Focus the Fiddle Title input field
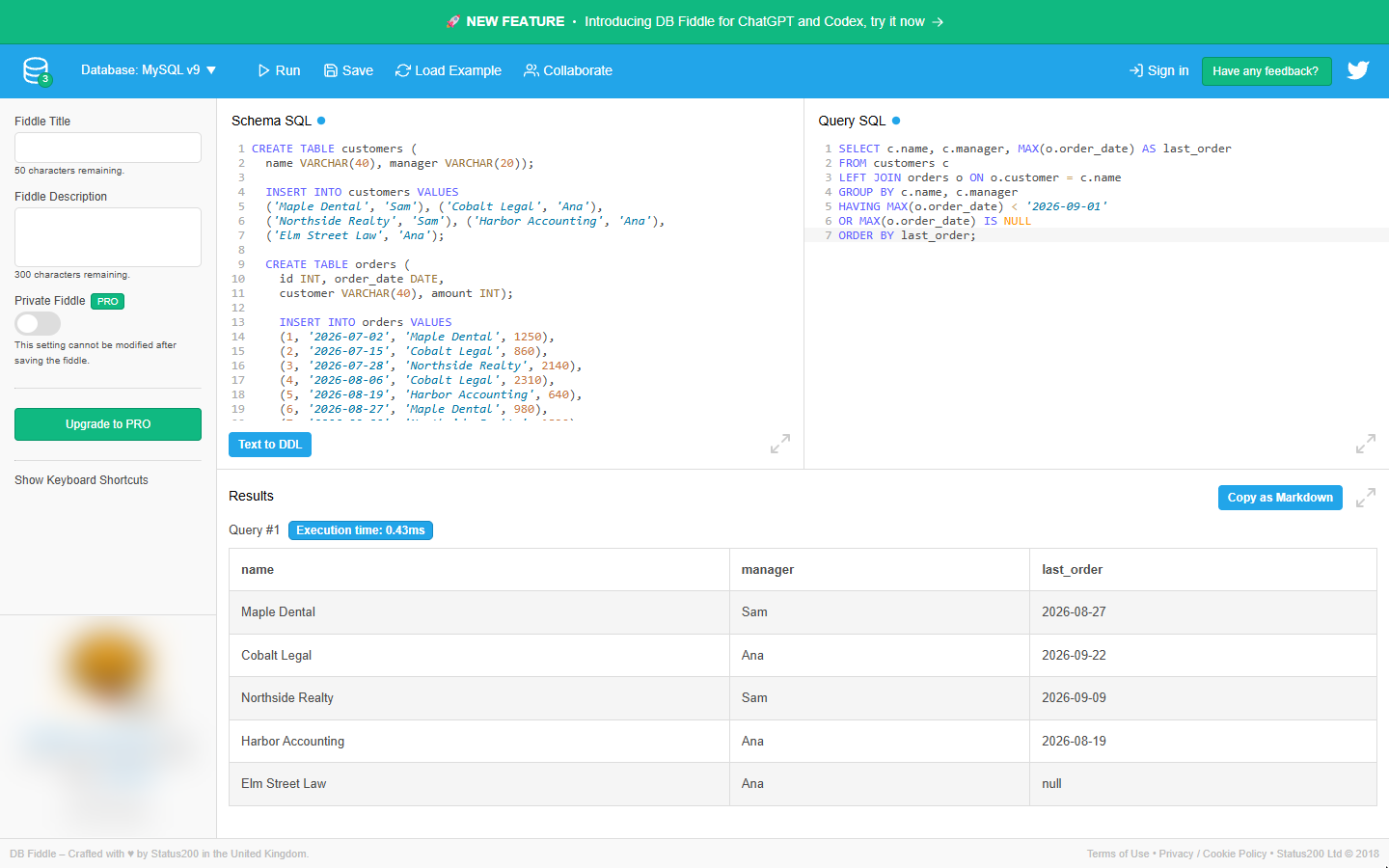This screenshot has width=1389, height=868. (108, 148)
